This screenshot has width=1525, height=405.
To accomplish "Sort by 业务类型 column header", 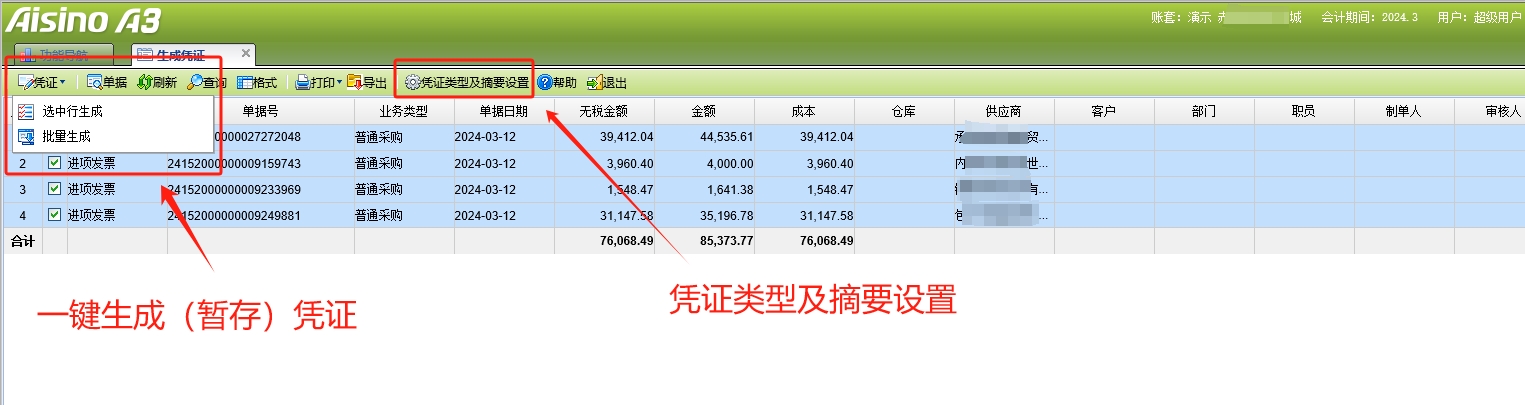I will pyautogui.click(x=404, y=111).
